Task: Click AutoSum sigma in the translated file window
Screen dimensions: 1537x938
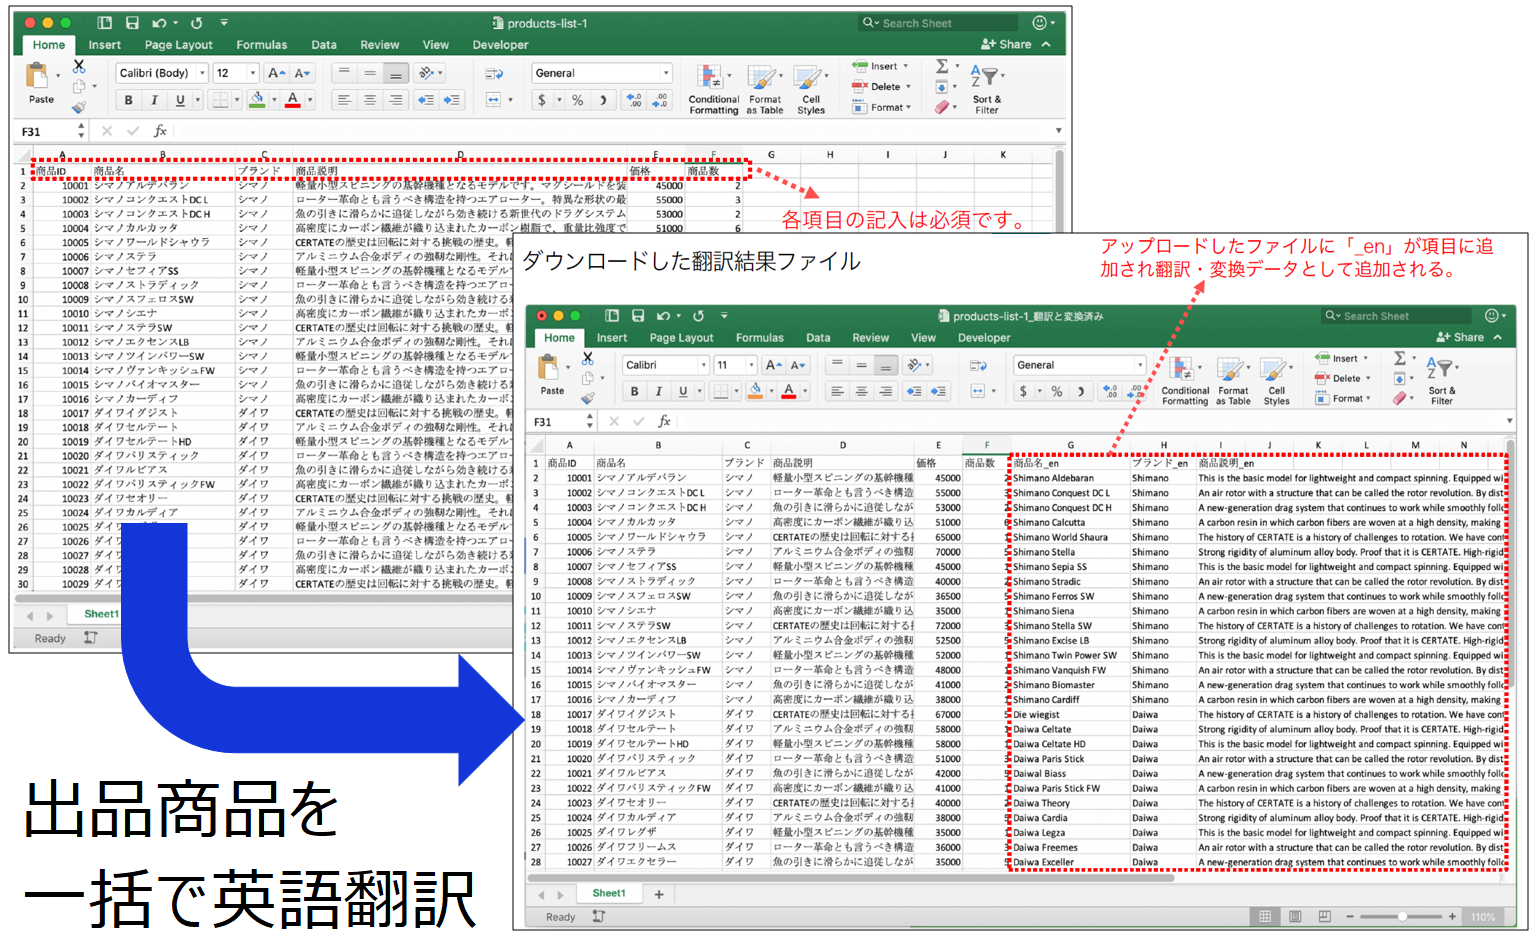Action: pyautogui.click(x=1400, y=358)
